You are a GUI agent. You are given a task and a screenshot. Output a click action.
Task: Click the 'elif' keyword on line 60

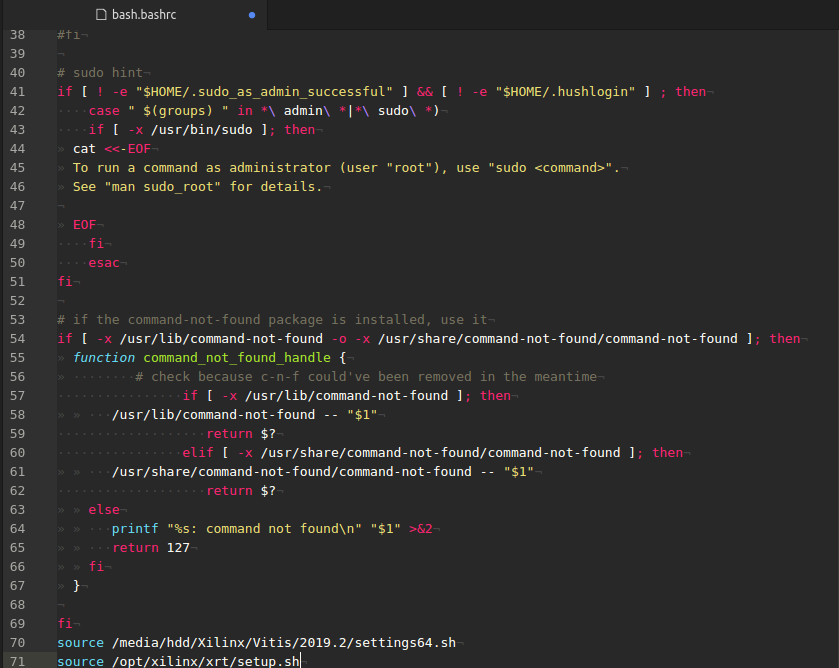point(197,453)
